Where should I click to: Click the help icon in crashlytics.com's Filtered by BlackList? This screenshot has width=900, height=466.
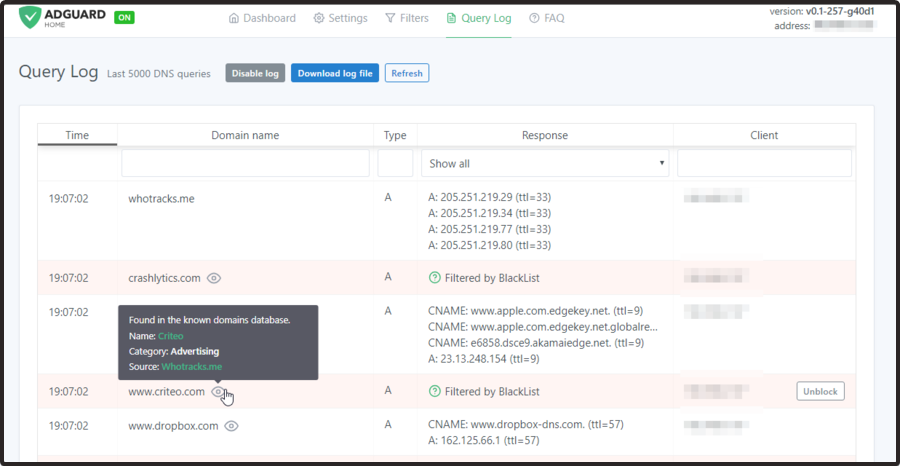tap(435, 278)
